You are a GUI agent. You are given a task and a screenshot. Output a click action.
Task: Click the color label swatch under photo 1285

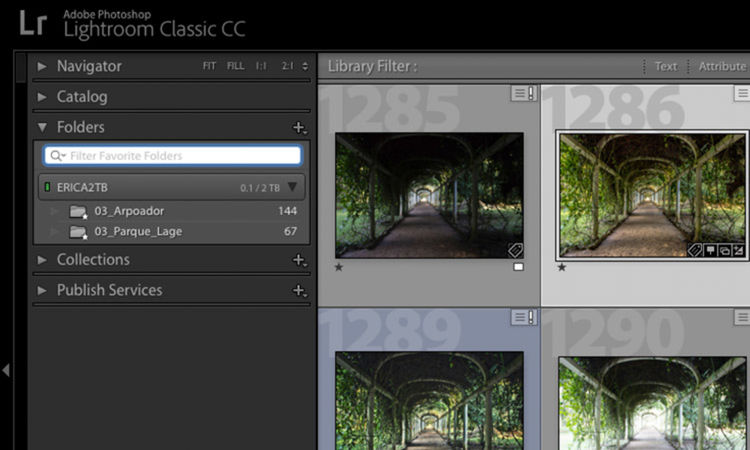point(518,267)
